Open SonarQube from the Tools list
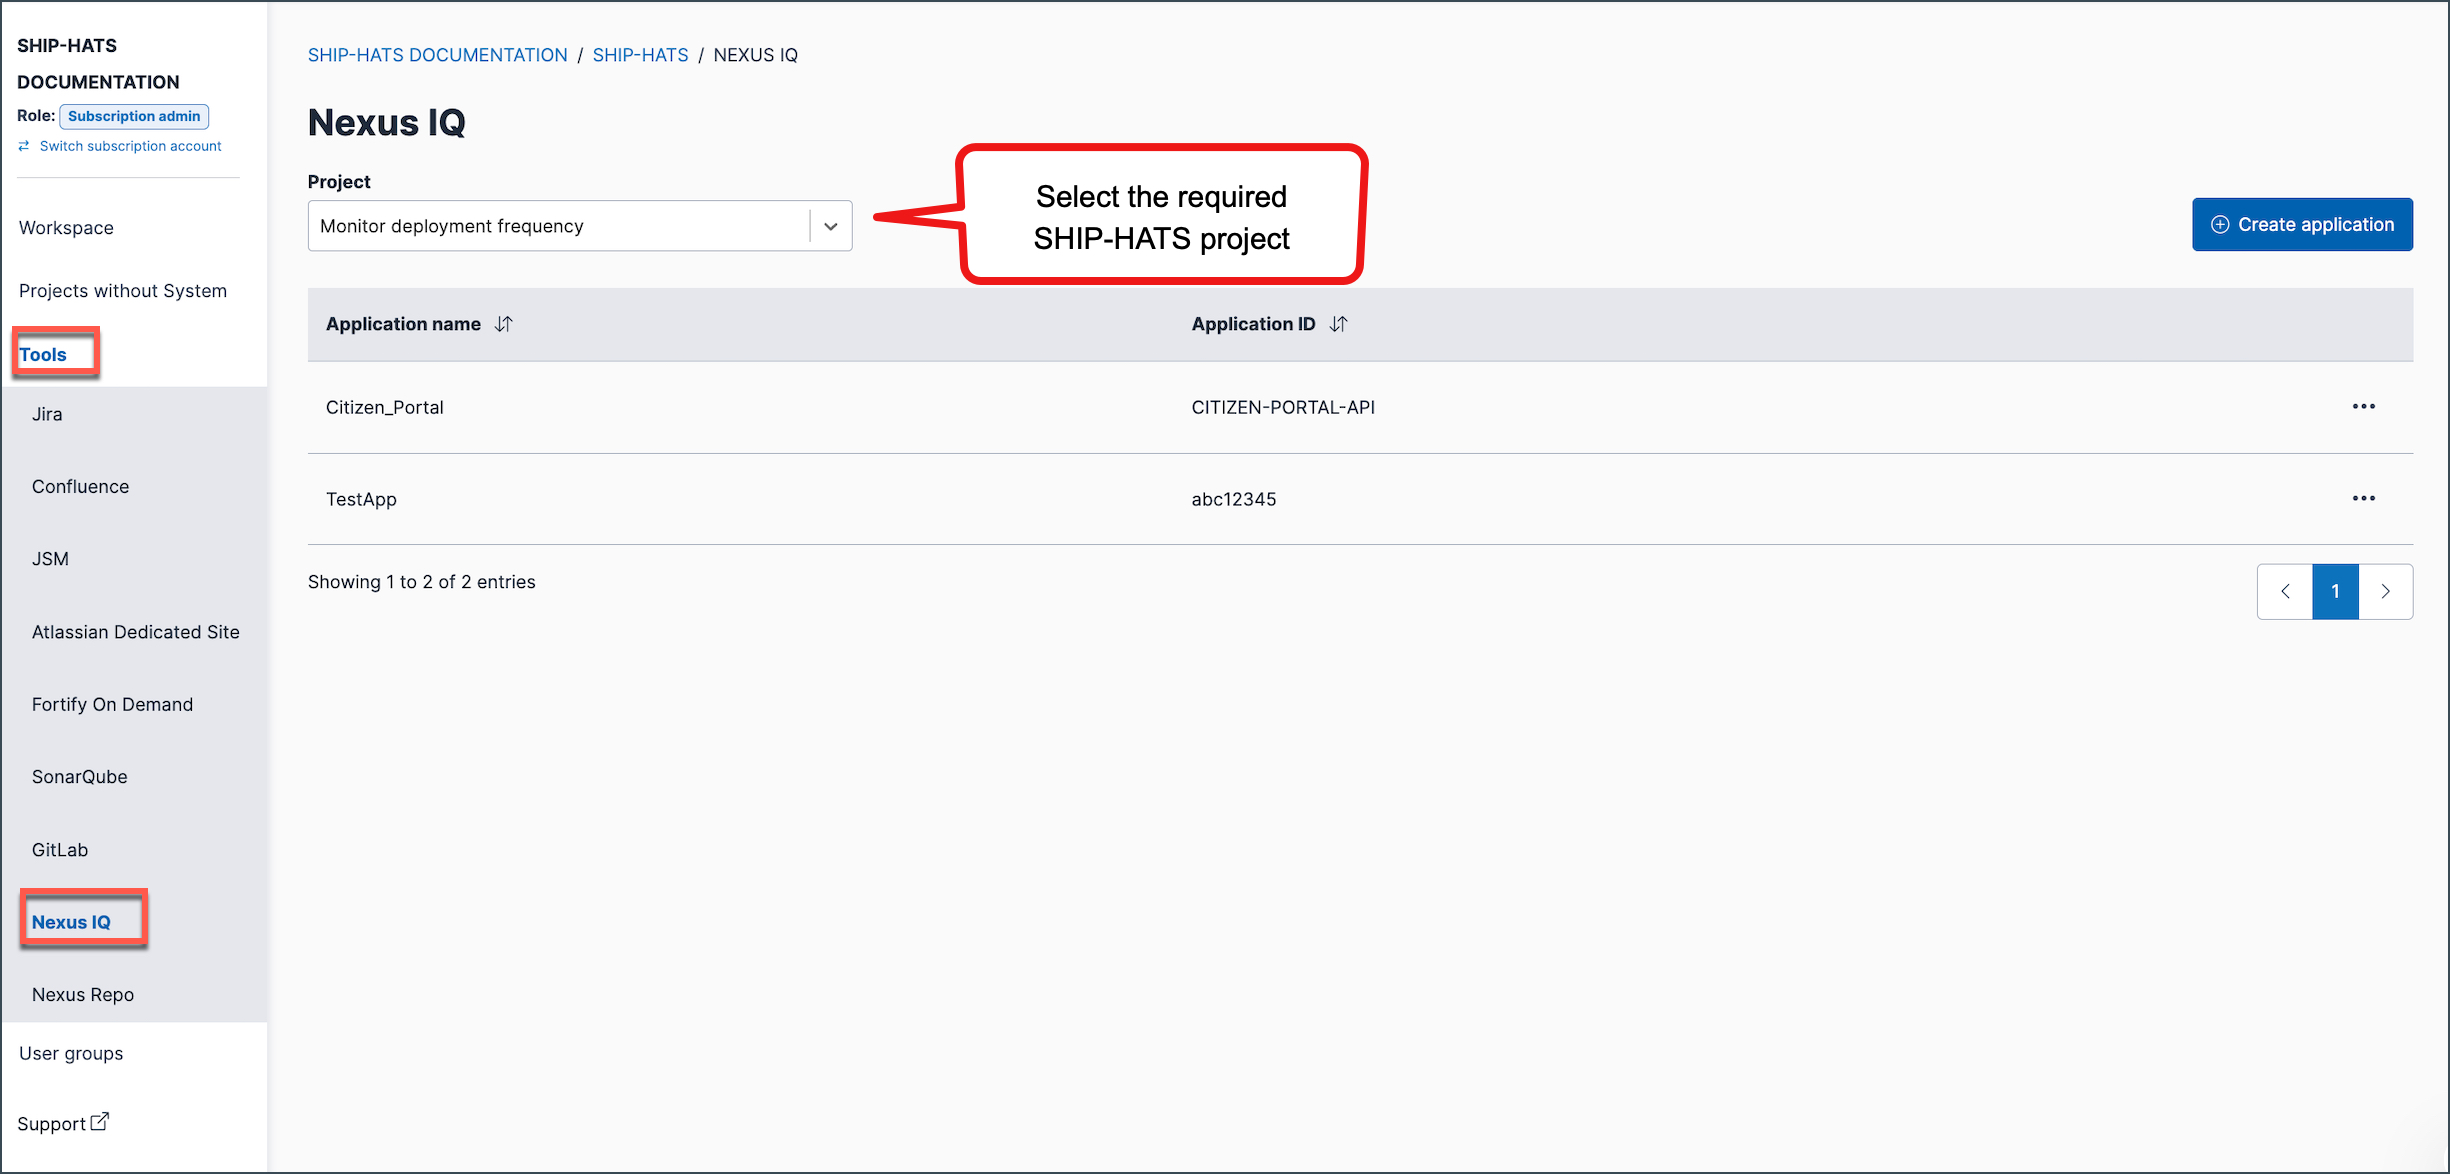 coord(80,777)
